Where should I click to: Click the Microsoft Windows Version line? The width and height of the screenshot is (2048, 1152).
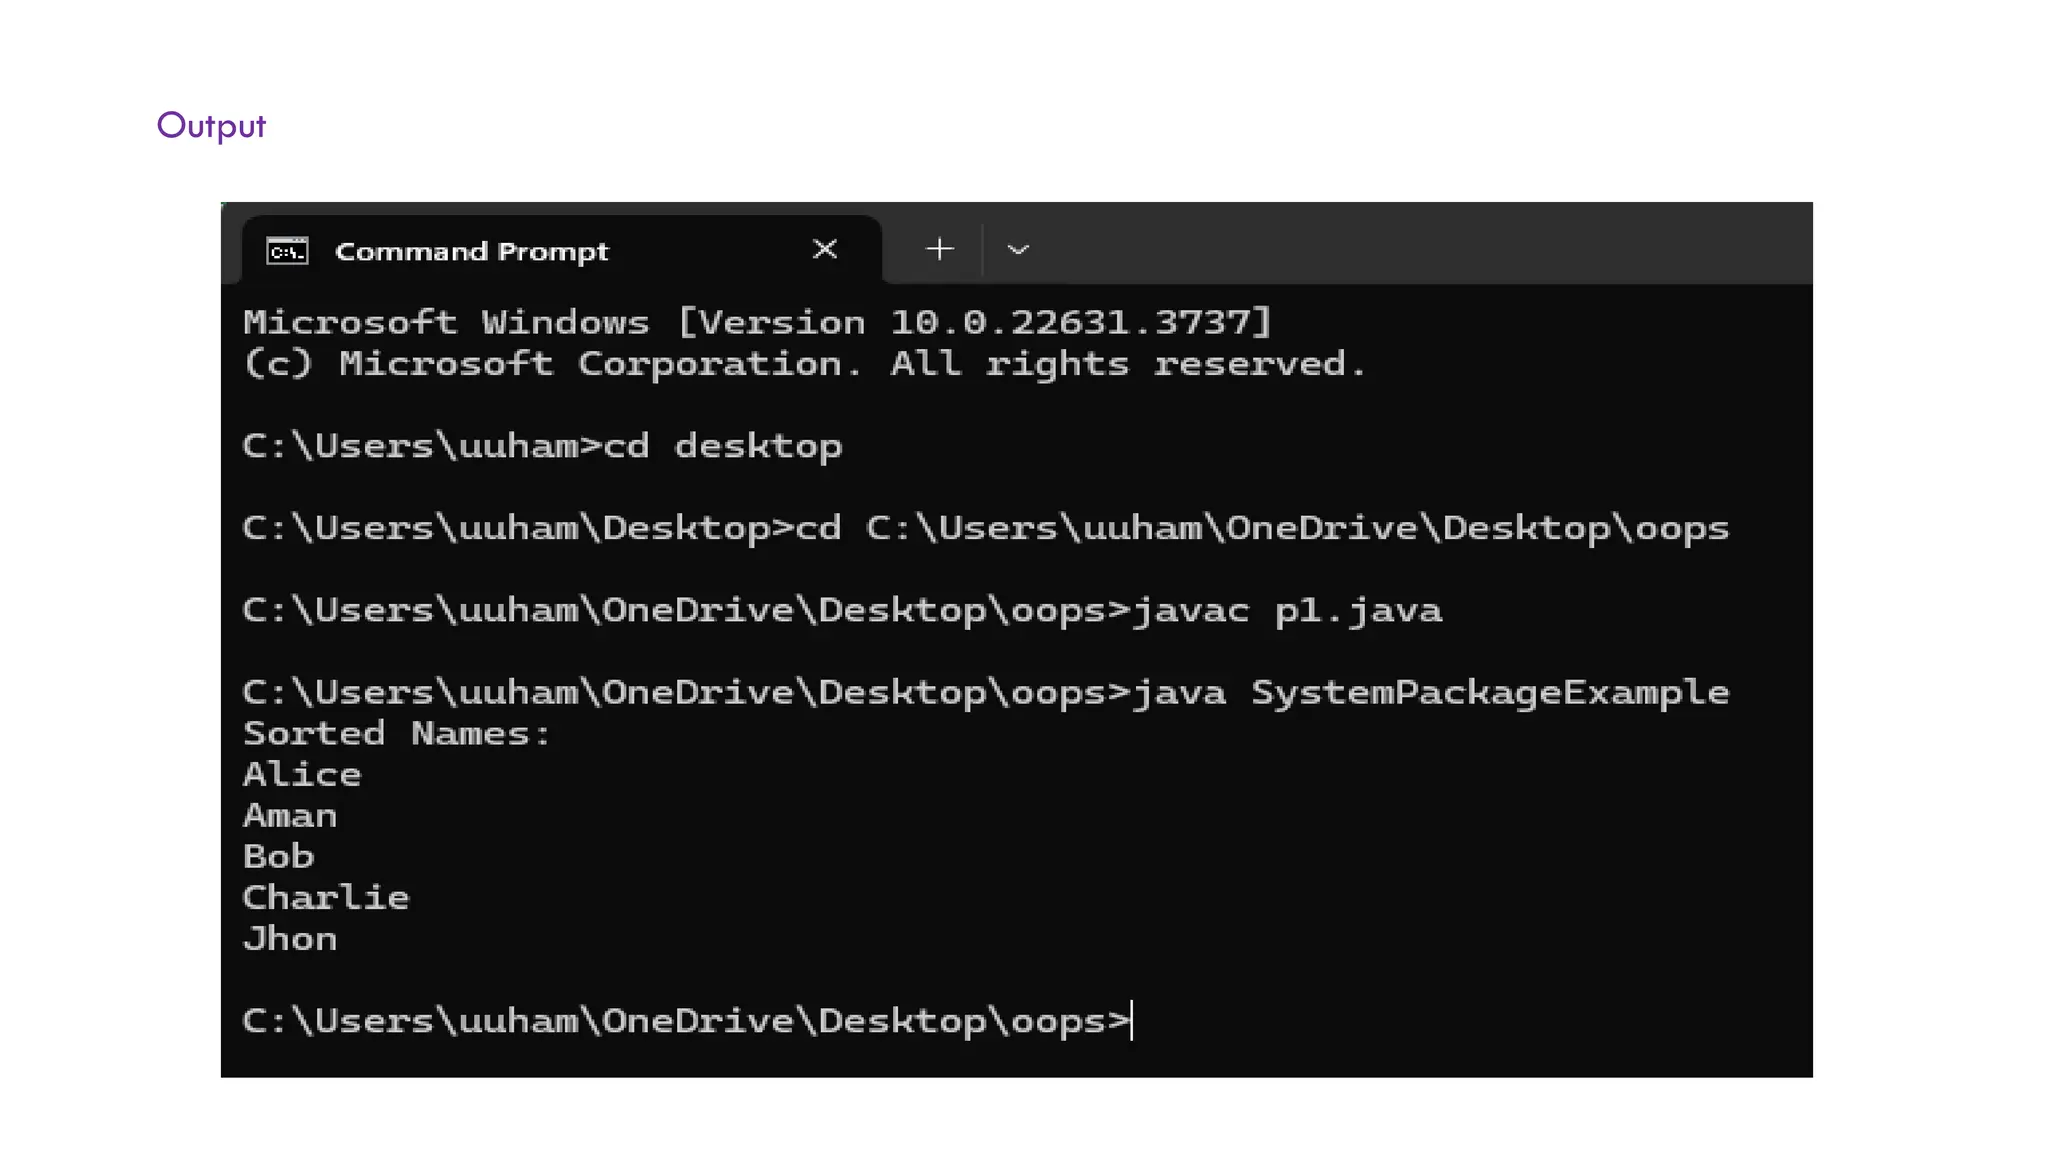pyautogui.click(x=757, y=322)
